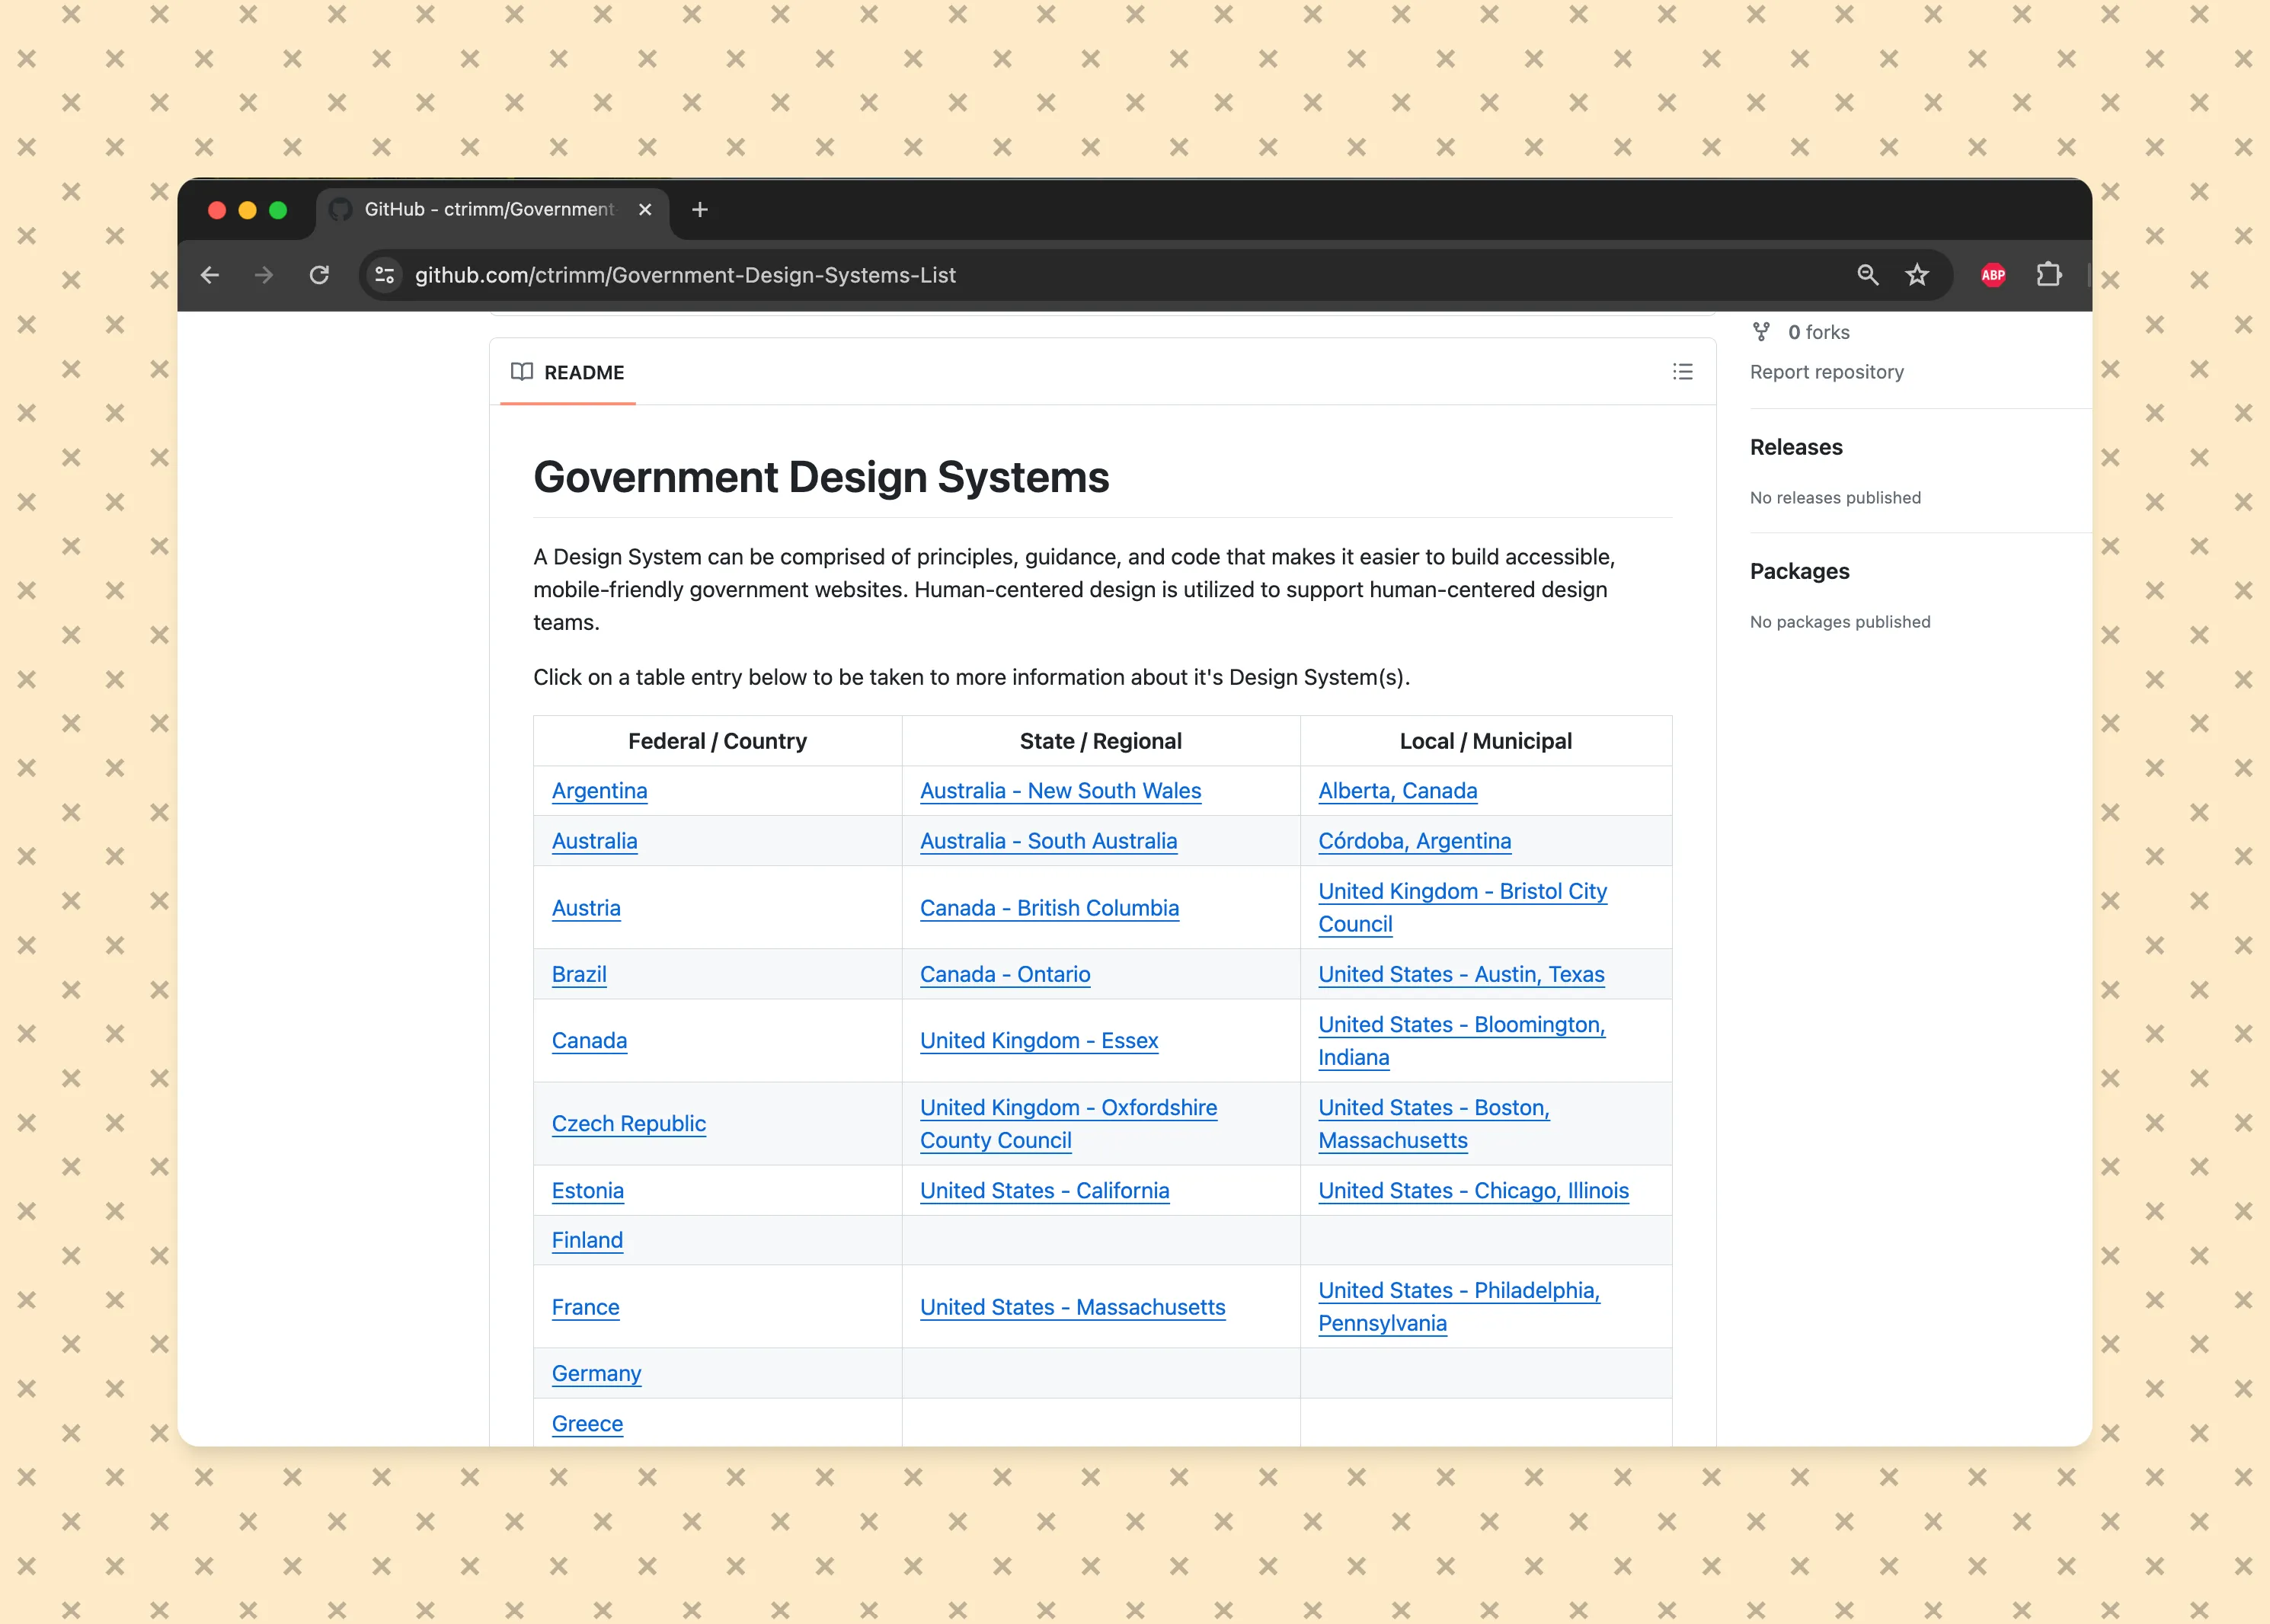Open the Packages heading link
The width and height of the screenshot is (2270, 1624).
1800,571
